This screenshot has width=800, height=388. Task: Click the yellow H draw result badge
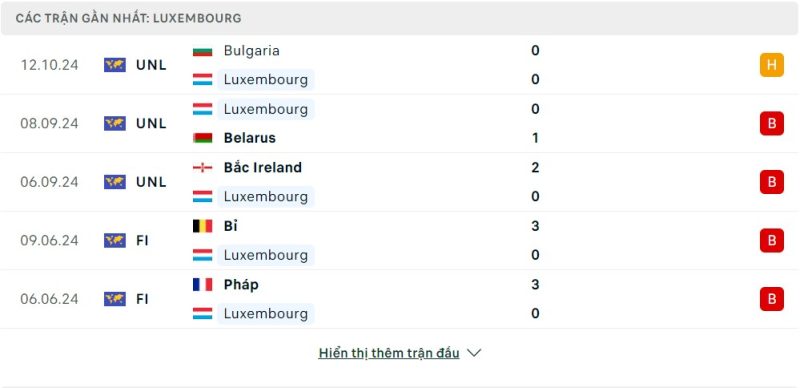pyautogui.click(x=771, y=65)
